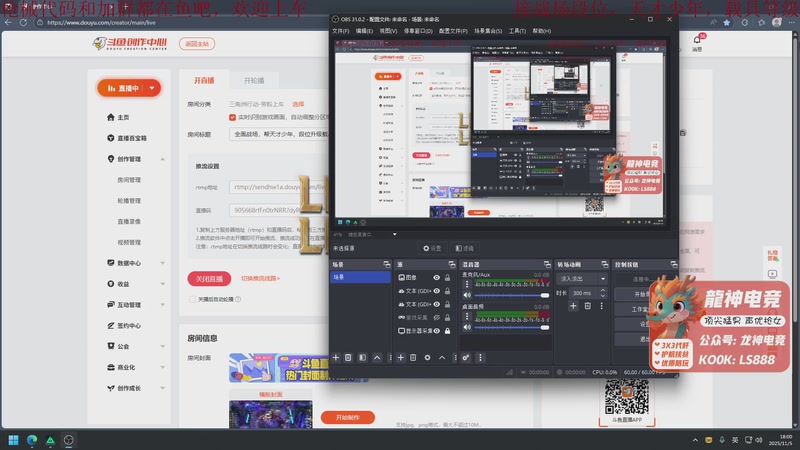Screen dimensions: 800x450
Task: Toggle lock on the 图像 source
Action: (447, 278)
